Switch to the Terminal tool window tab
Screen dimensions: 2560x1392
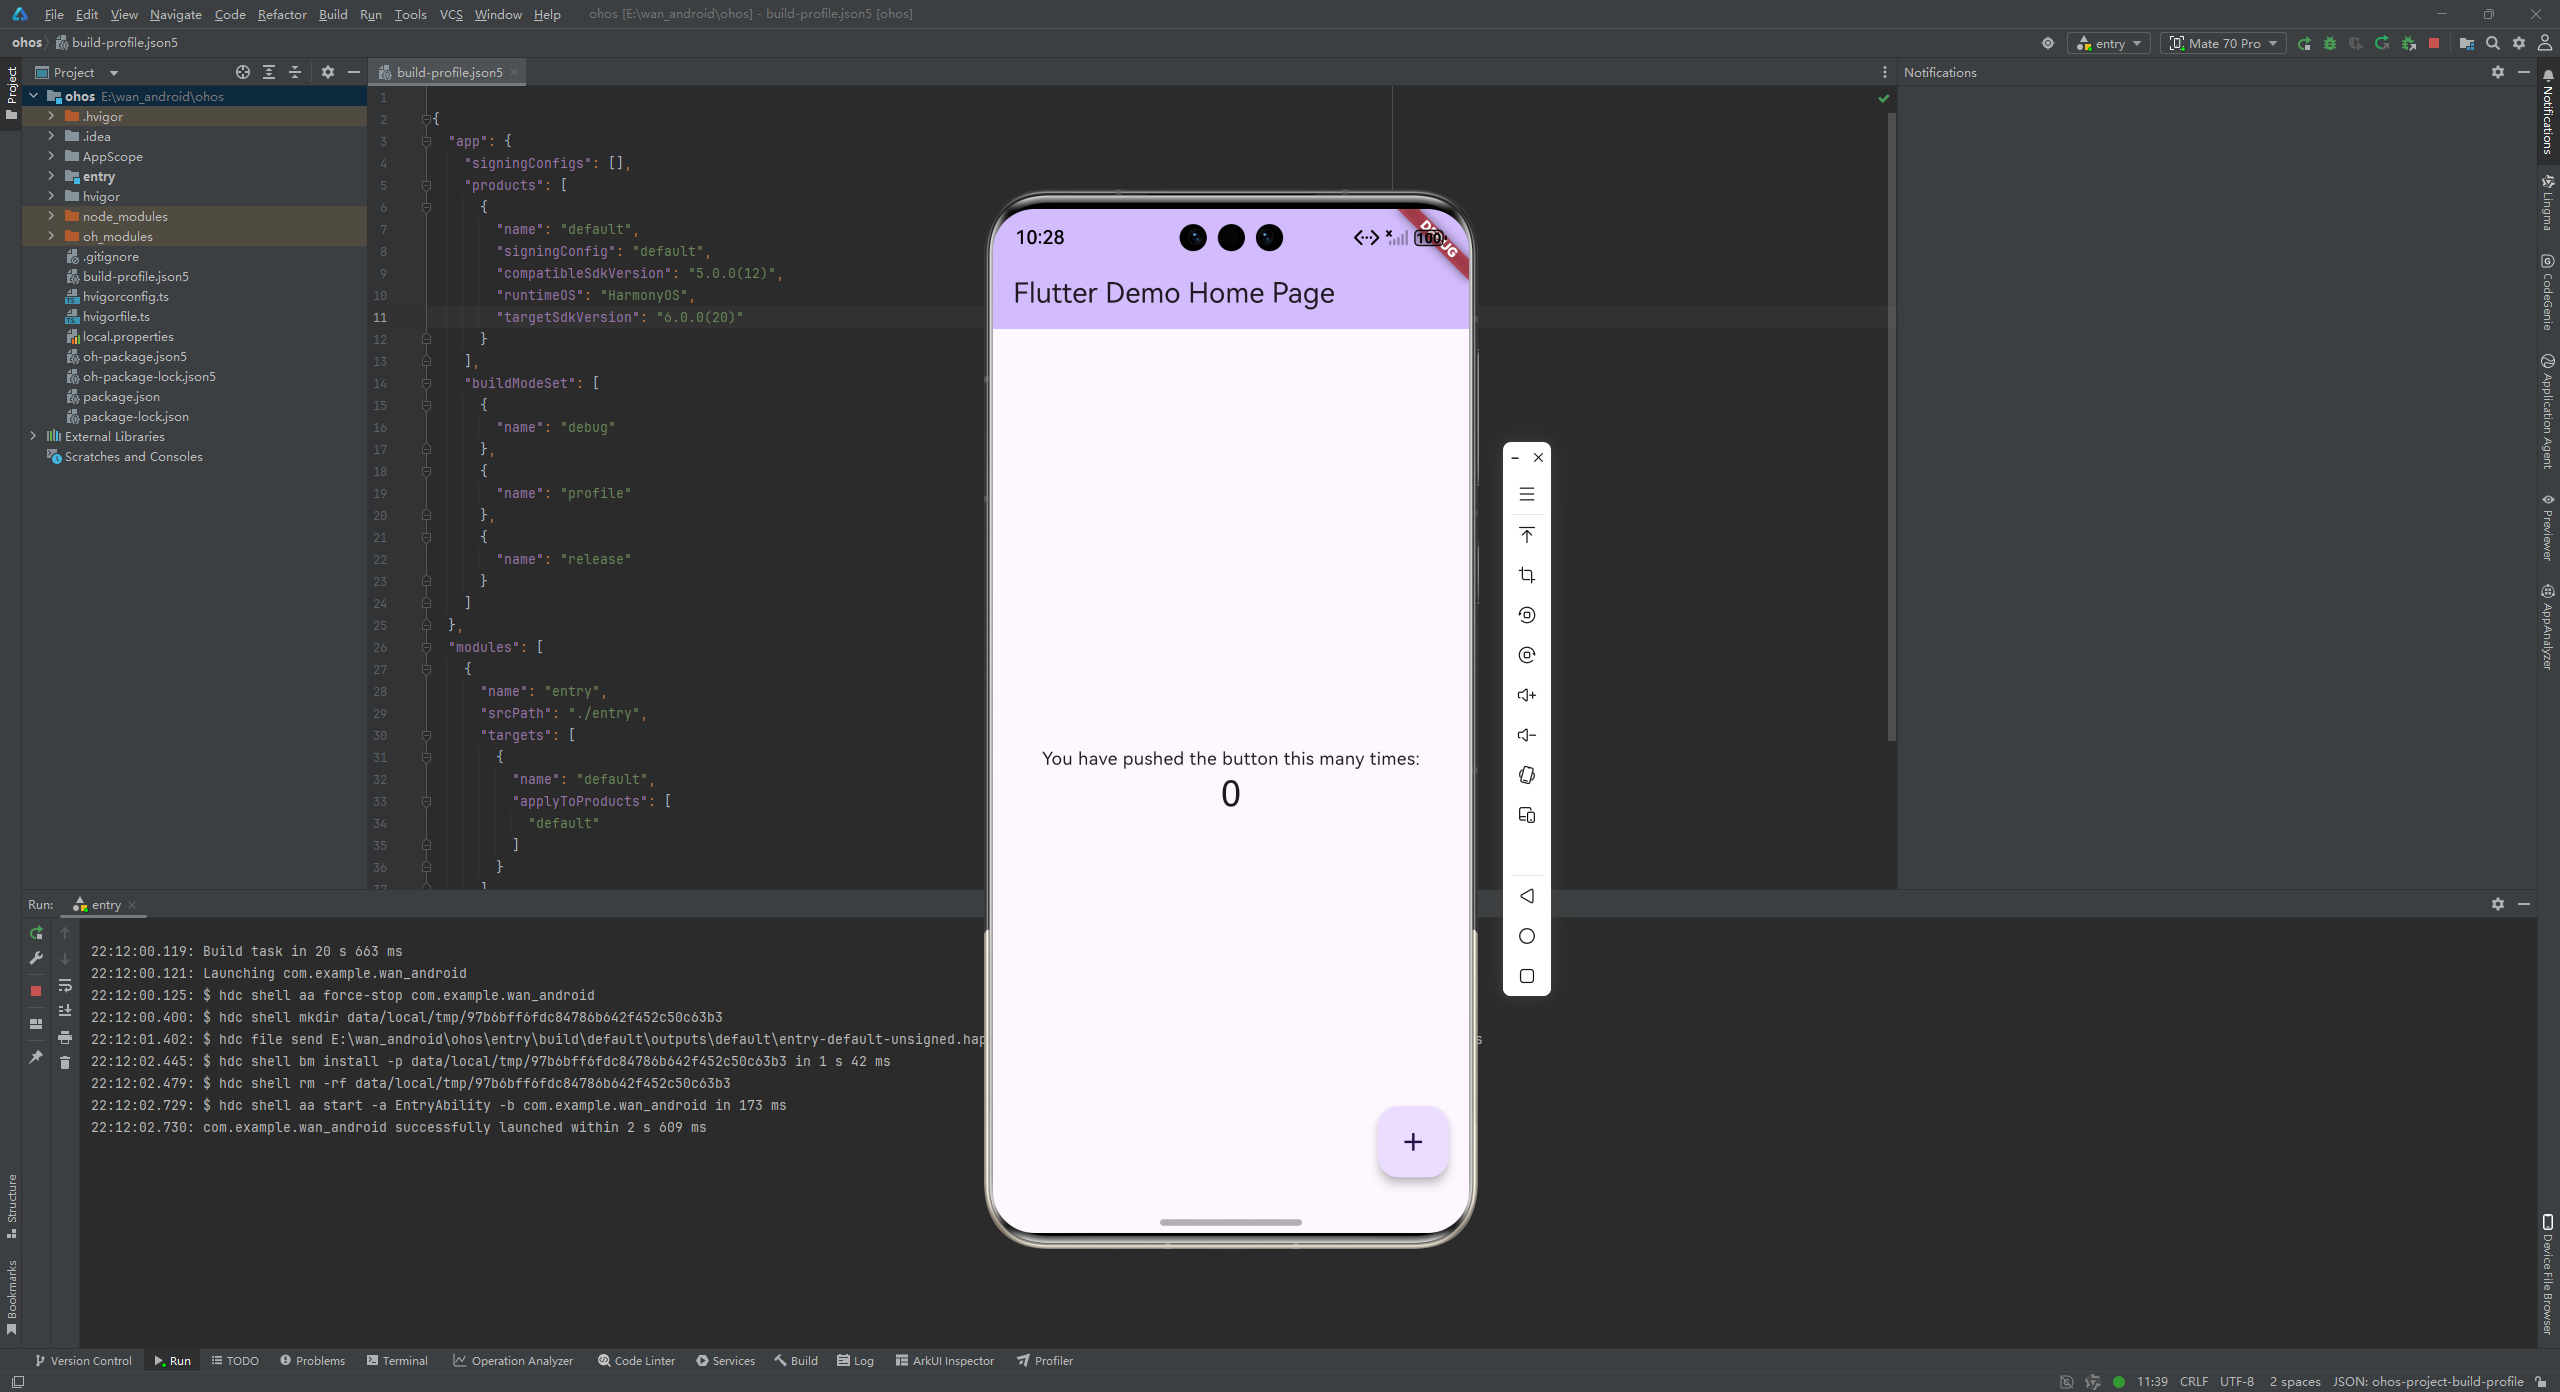coord(397,1360)
